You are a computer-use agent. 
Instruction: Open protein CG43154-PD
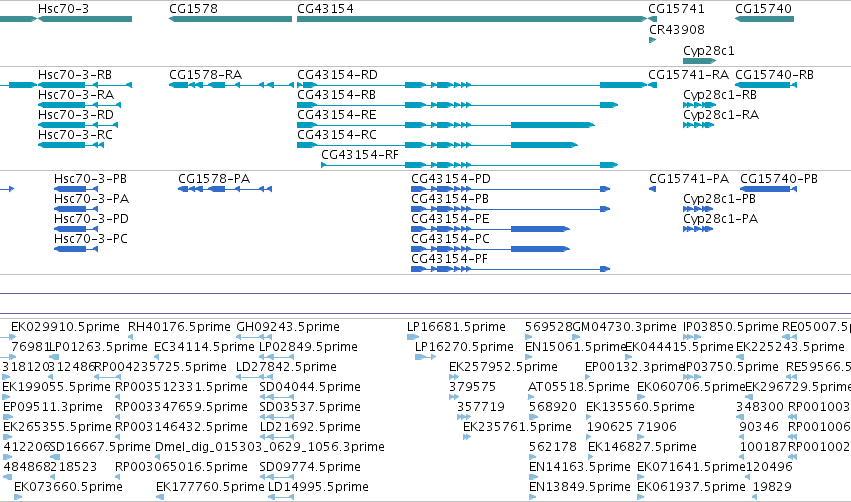(x=450, y=179)
